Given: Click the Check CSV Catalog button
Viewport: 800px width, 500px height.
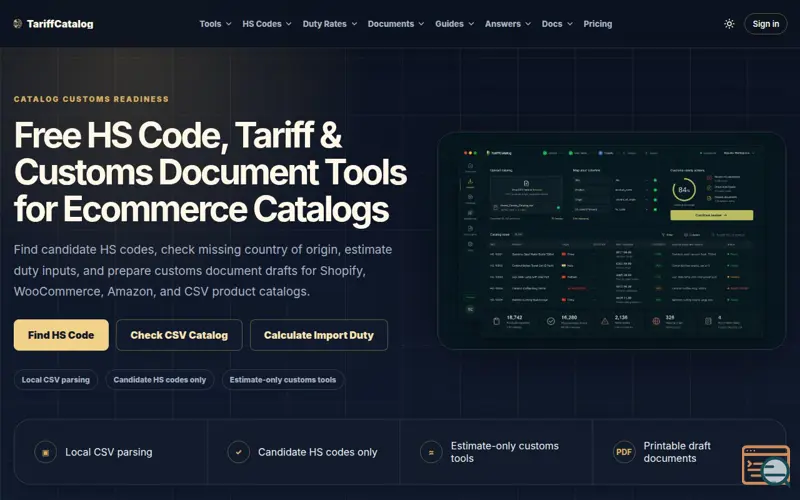Looking at the screenshot, I should point(179,335).
